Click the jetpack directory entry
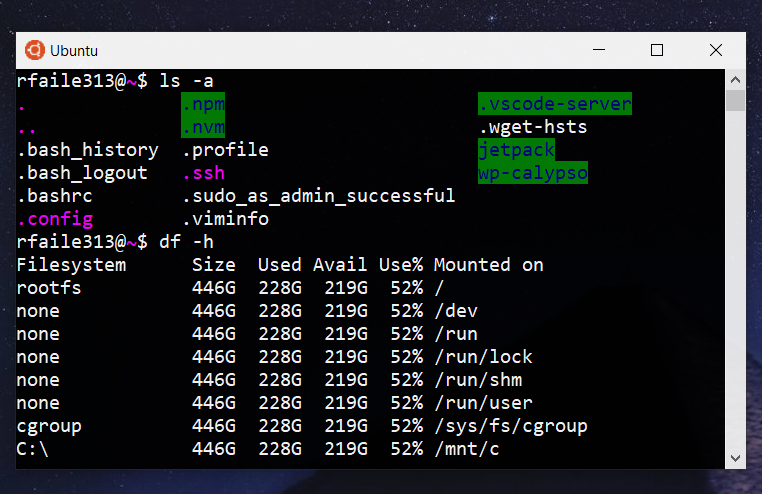The image size is (762, 494). 516,150
